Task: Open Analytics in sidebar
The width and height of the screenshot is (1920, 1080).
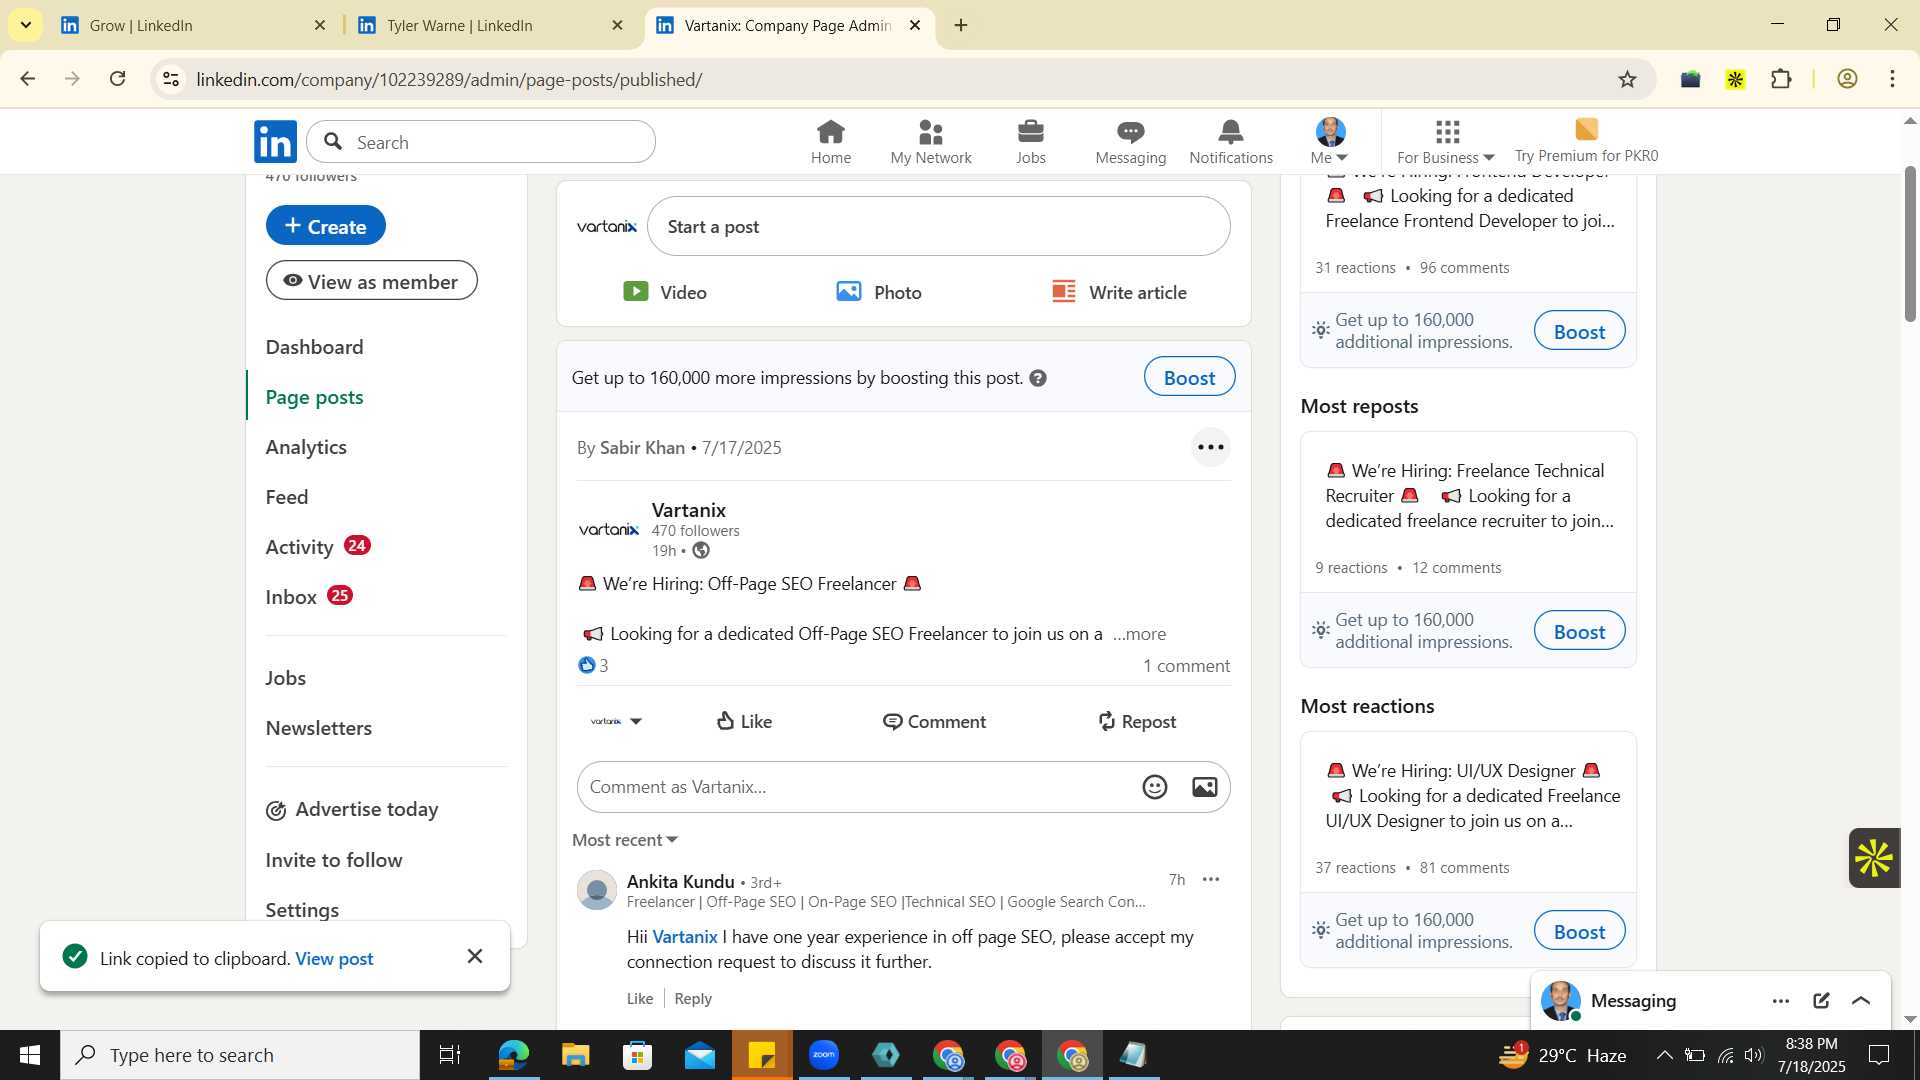Action: (x=306, y=447)
